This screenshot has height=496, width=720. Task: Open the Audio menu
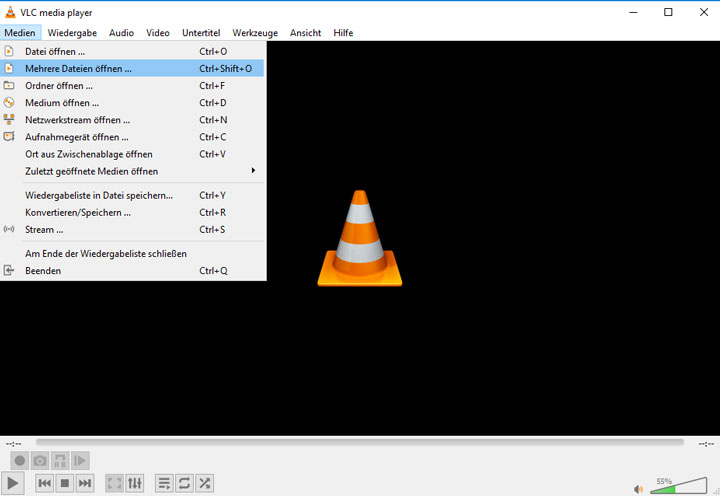pos(121,33)
